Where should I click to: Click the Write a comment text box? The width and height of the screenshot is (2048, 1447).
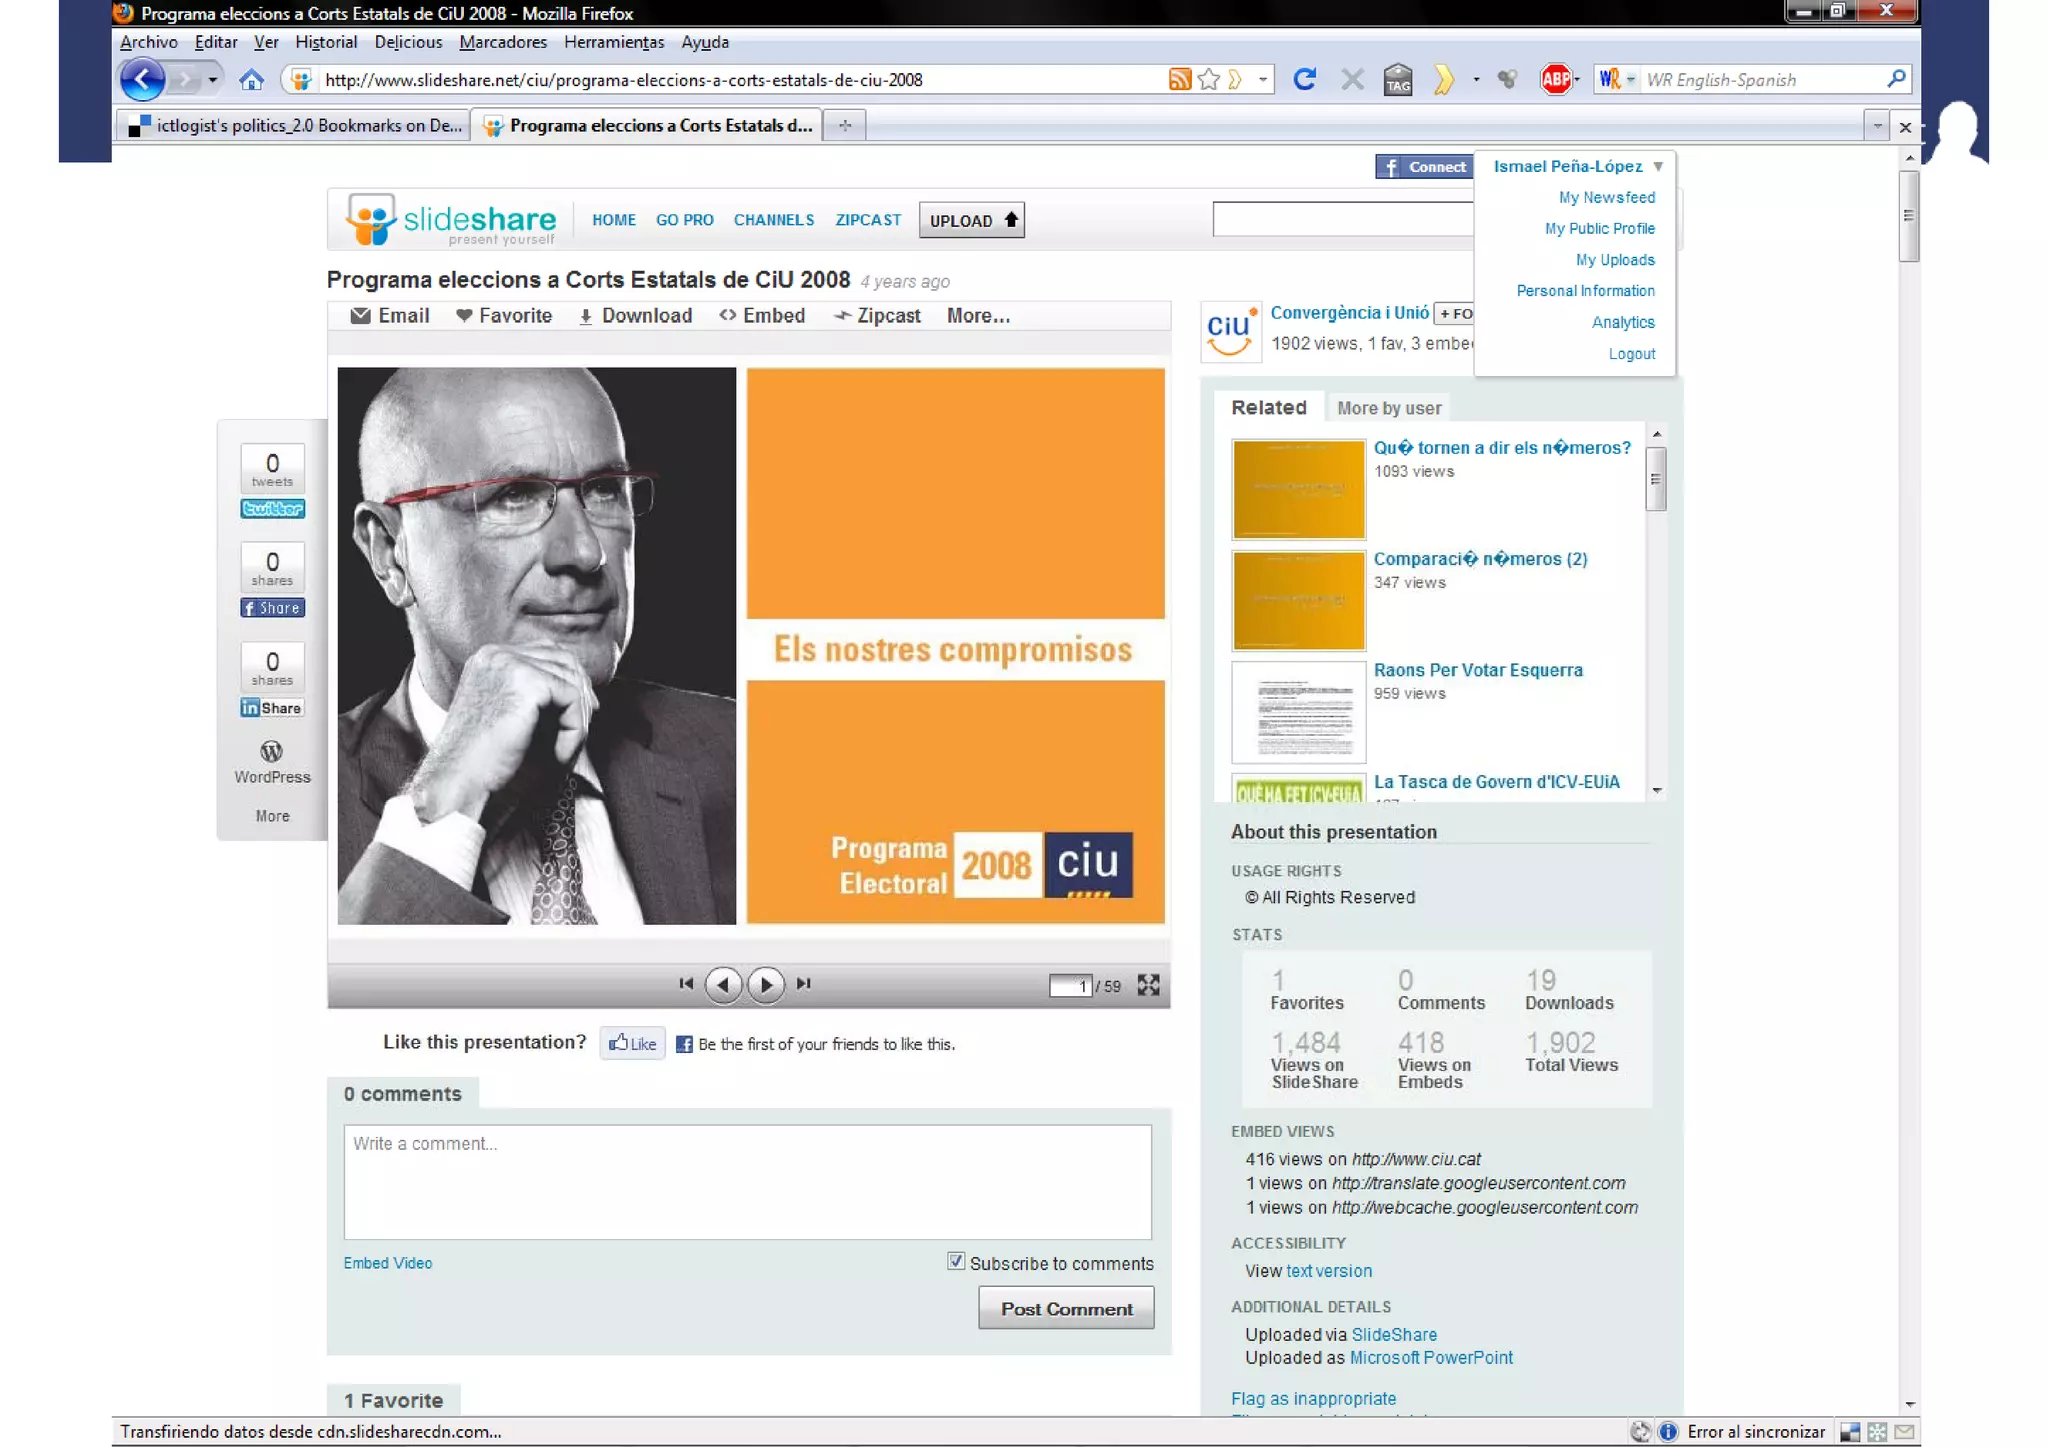pyautogui.click(x=747, y=1181)
